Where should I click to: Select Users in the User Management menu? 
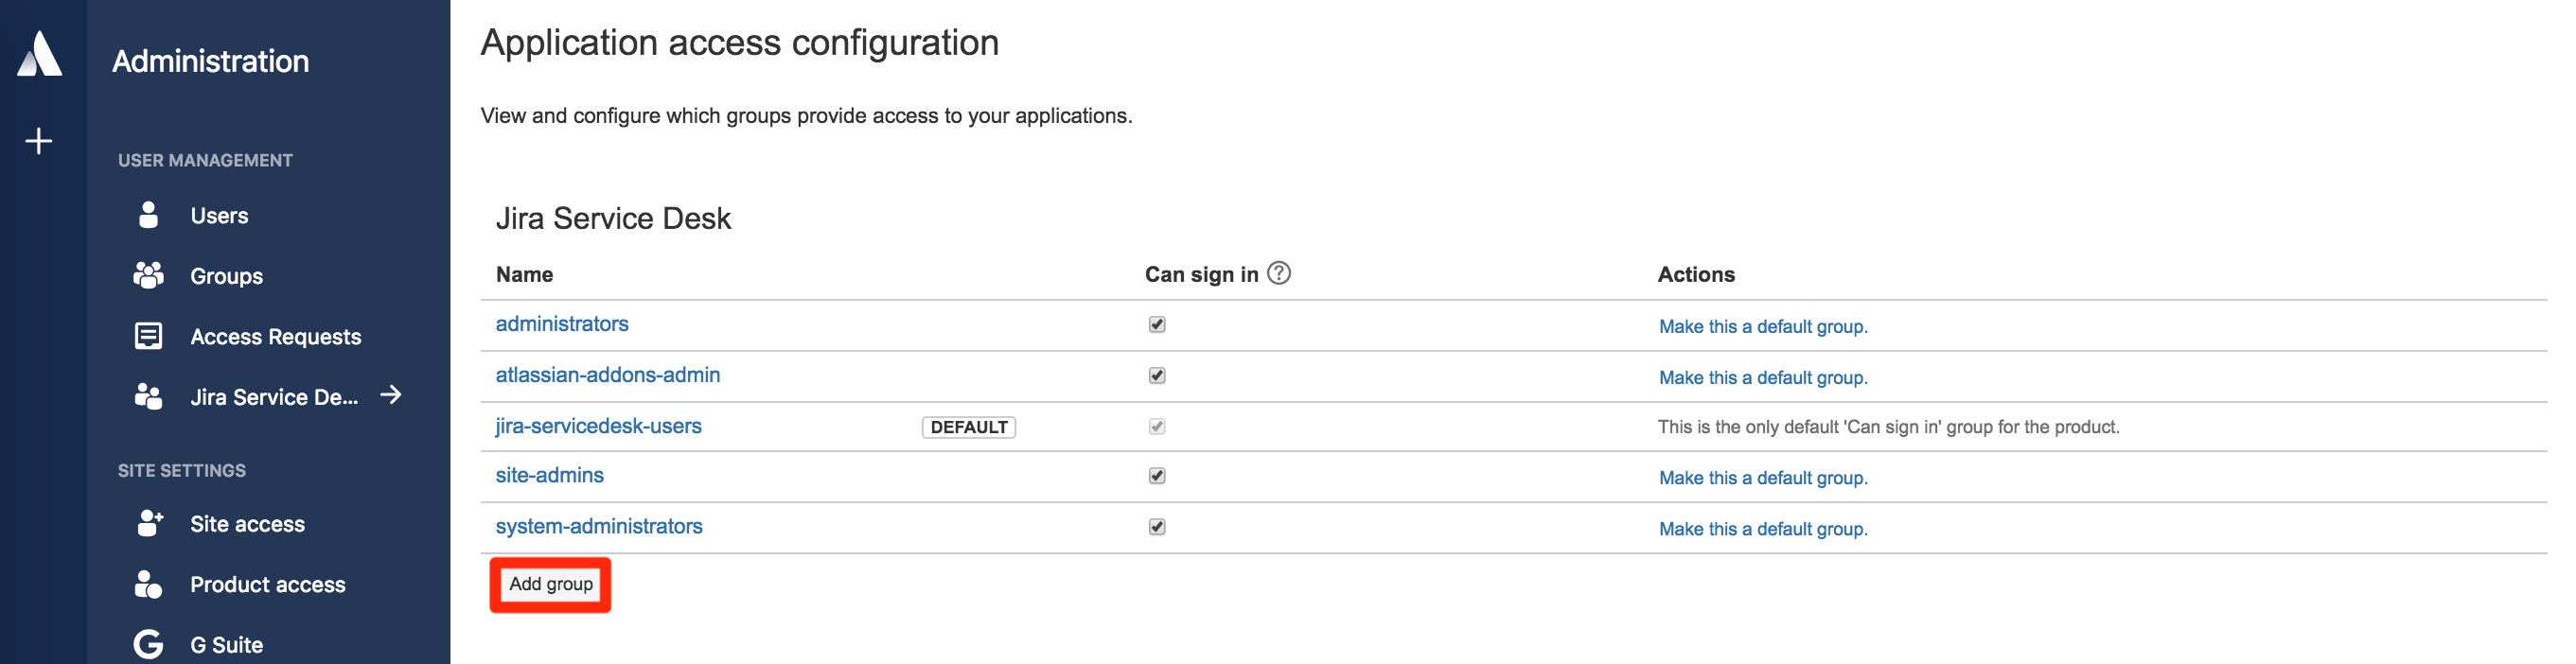click(219, 215)
